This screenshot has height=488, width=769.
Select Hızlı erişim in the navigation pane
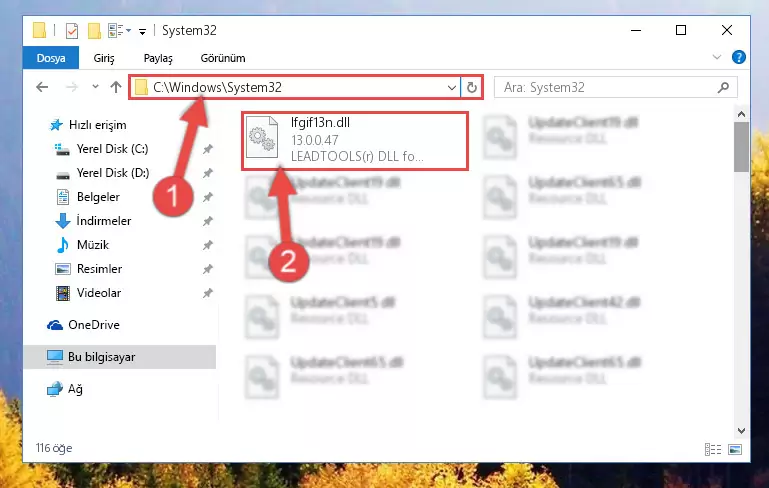click(x=88, y=125)
